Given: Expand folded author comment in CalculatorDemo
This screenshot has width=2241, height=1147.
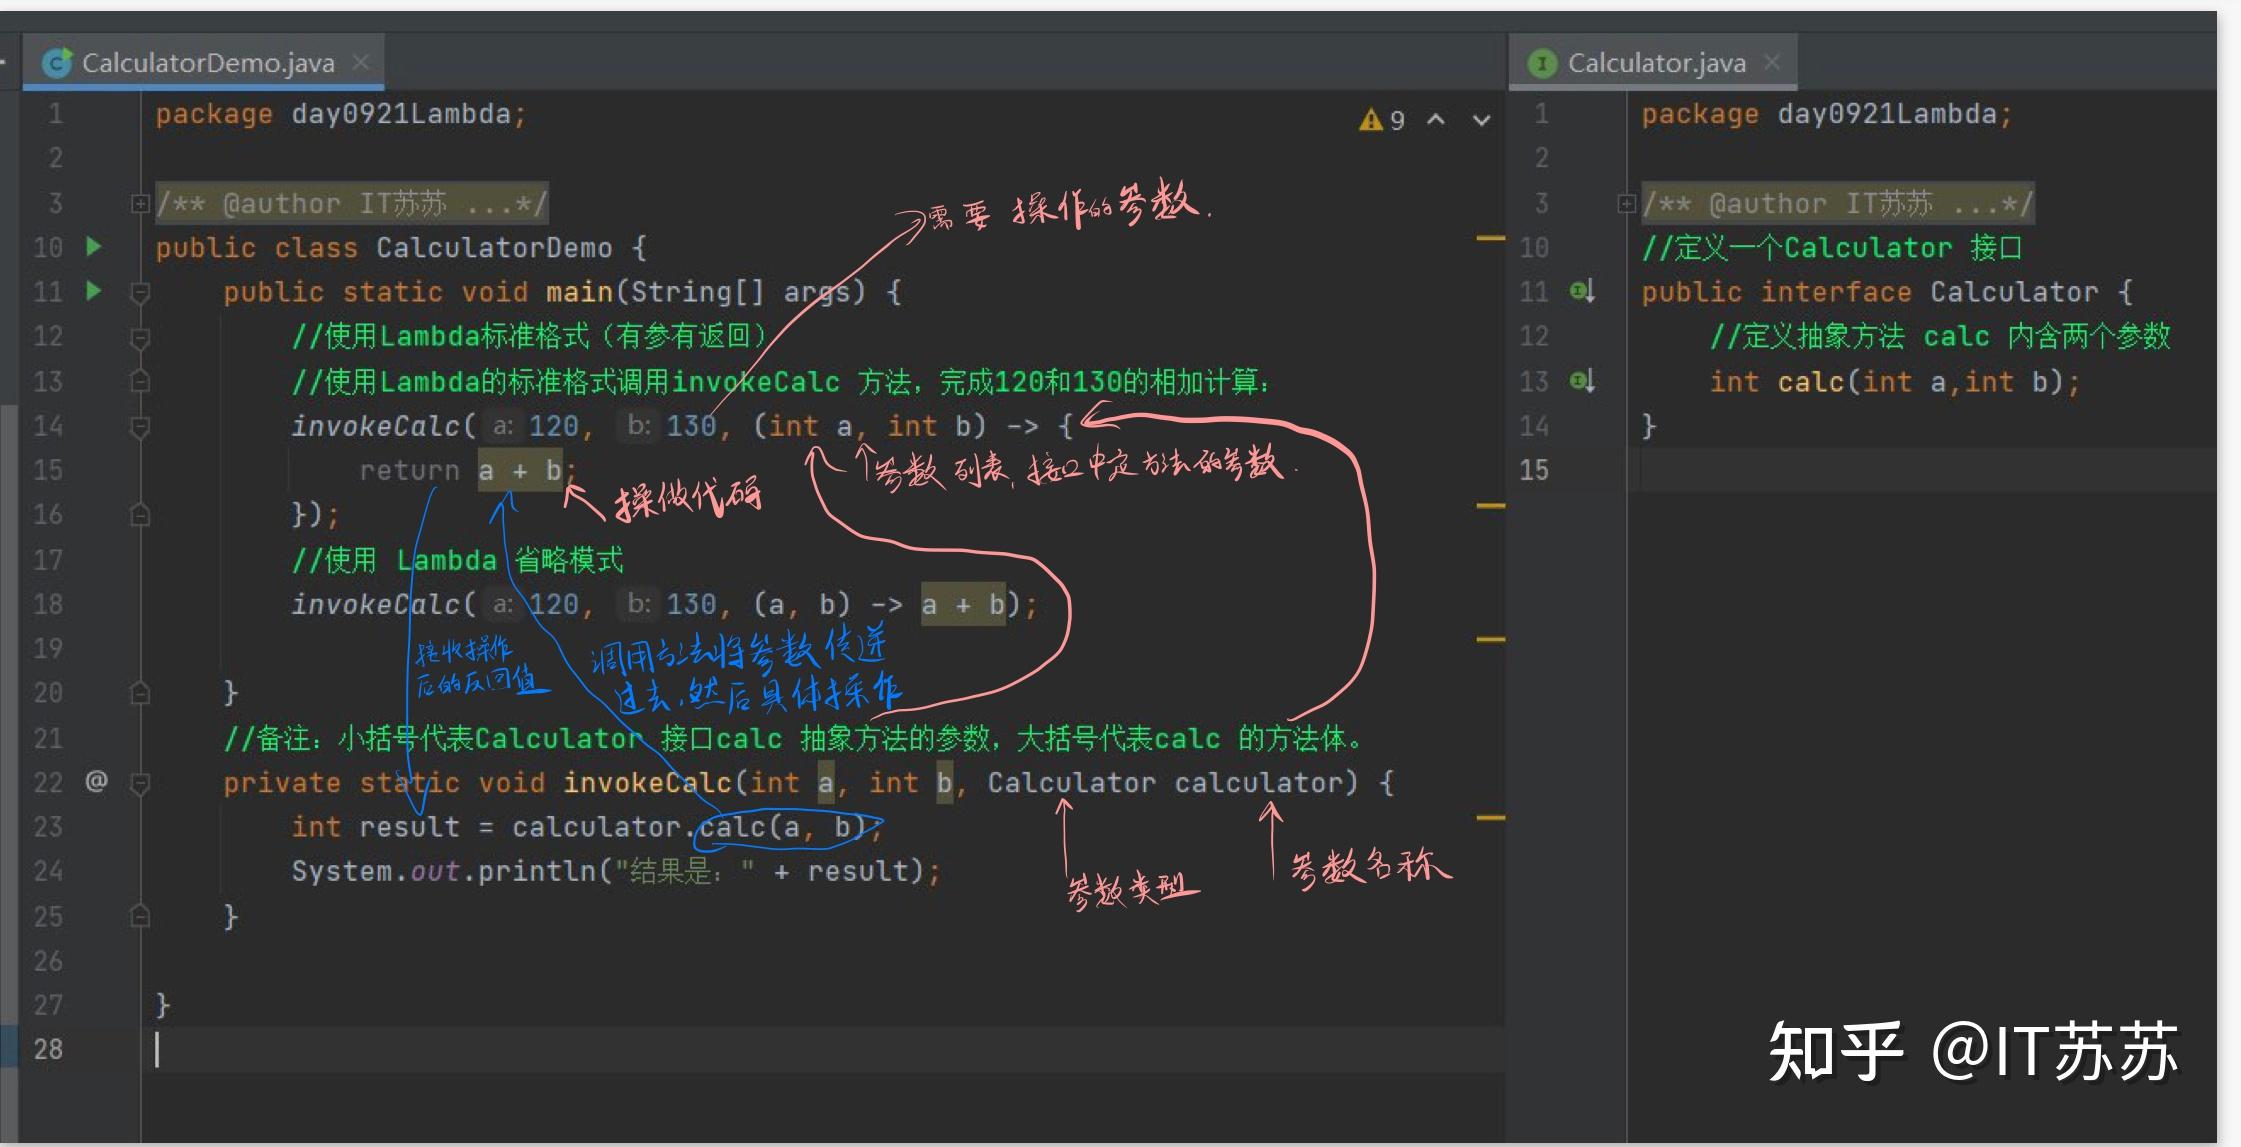Looking at the screenshot, I should [x=139, y=204].
